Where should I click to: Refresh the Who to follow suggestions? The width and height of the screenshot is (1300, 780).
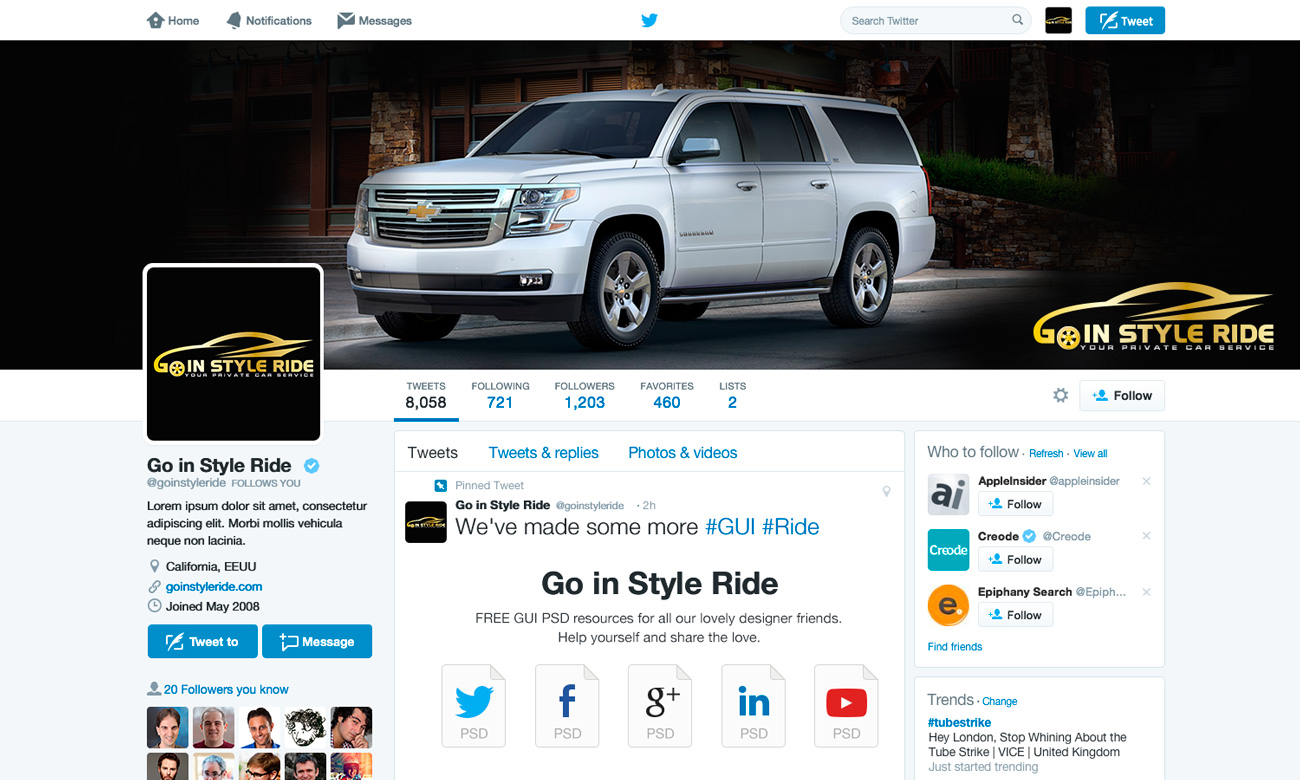coord(1045,453)
